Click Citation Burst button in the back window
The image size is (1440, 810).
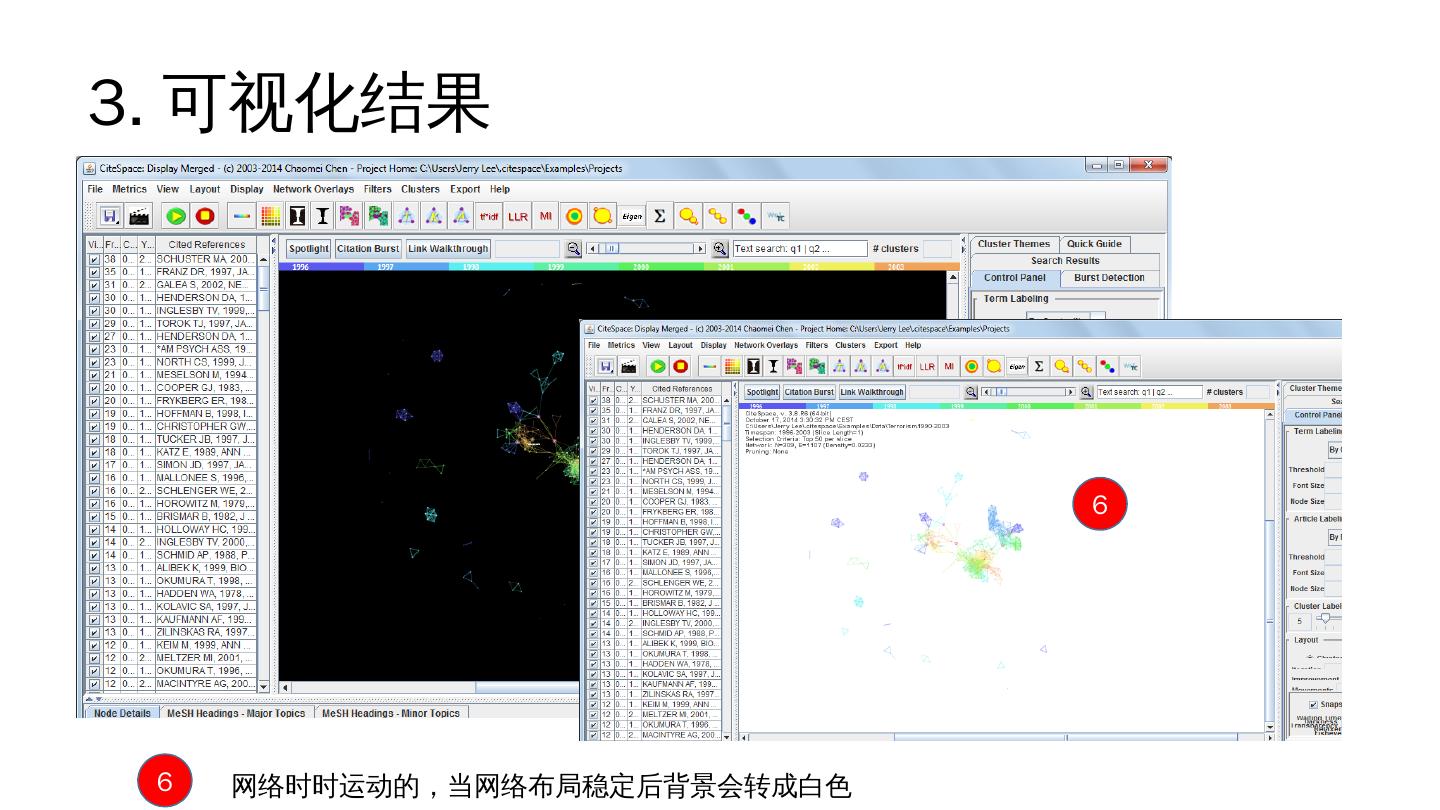(368, 249)
